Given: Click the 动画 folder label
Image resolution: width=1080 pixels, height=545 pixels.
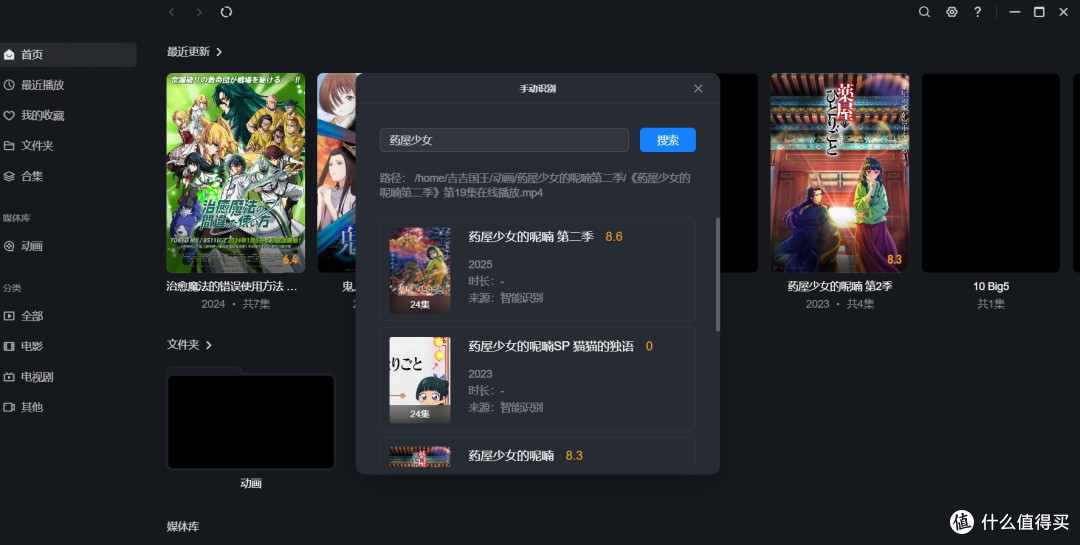Looking at the screenshot, I should tap(251, 483).
